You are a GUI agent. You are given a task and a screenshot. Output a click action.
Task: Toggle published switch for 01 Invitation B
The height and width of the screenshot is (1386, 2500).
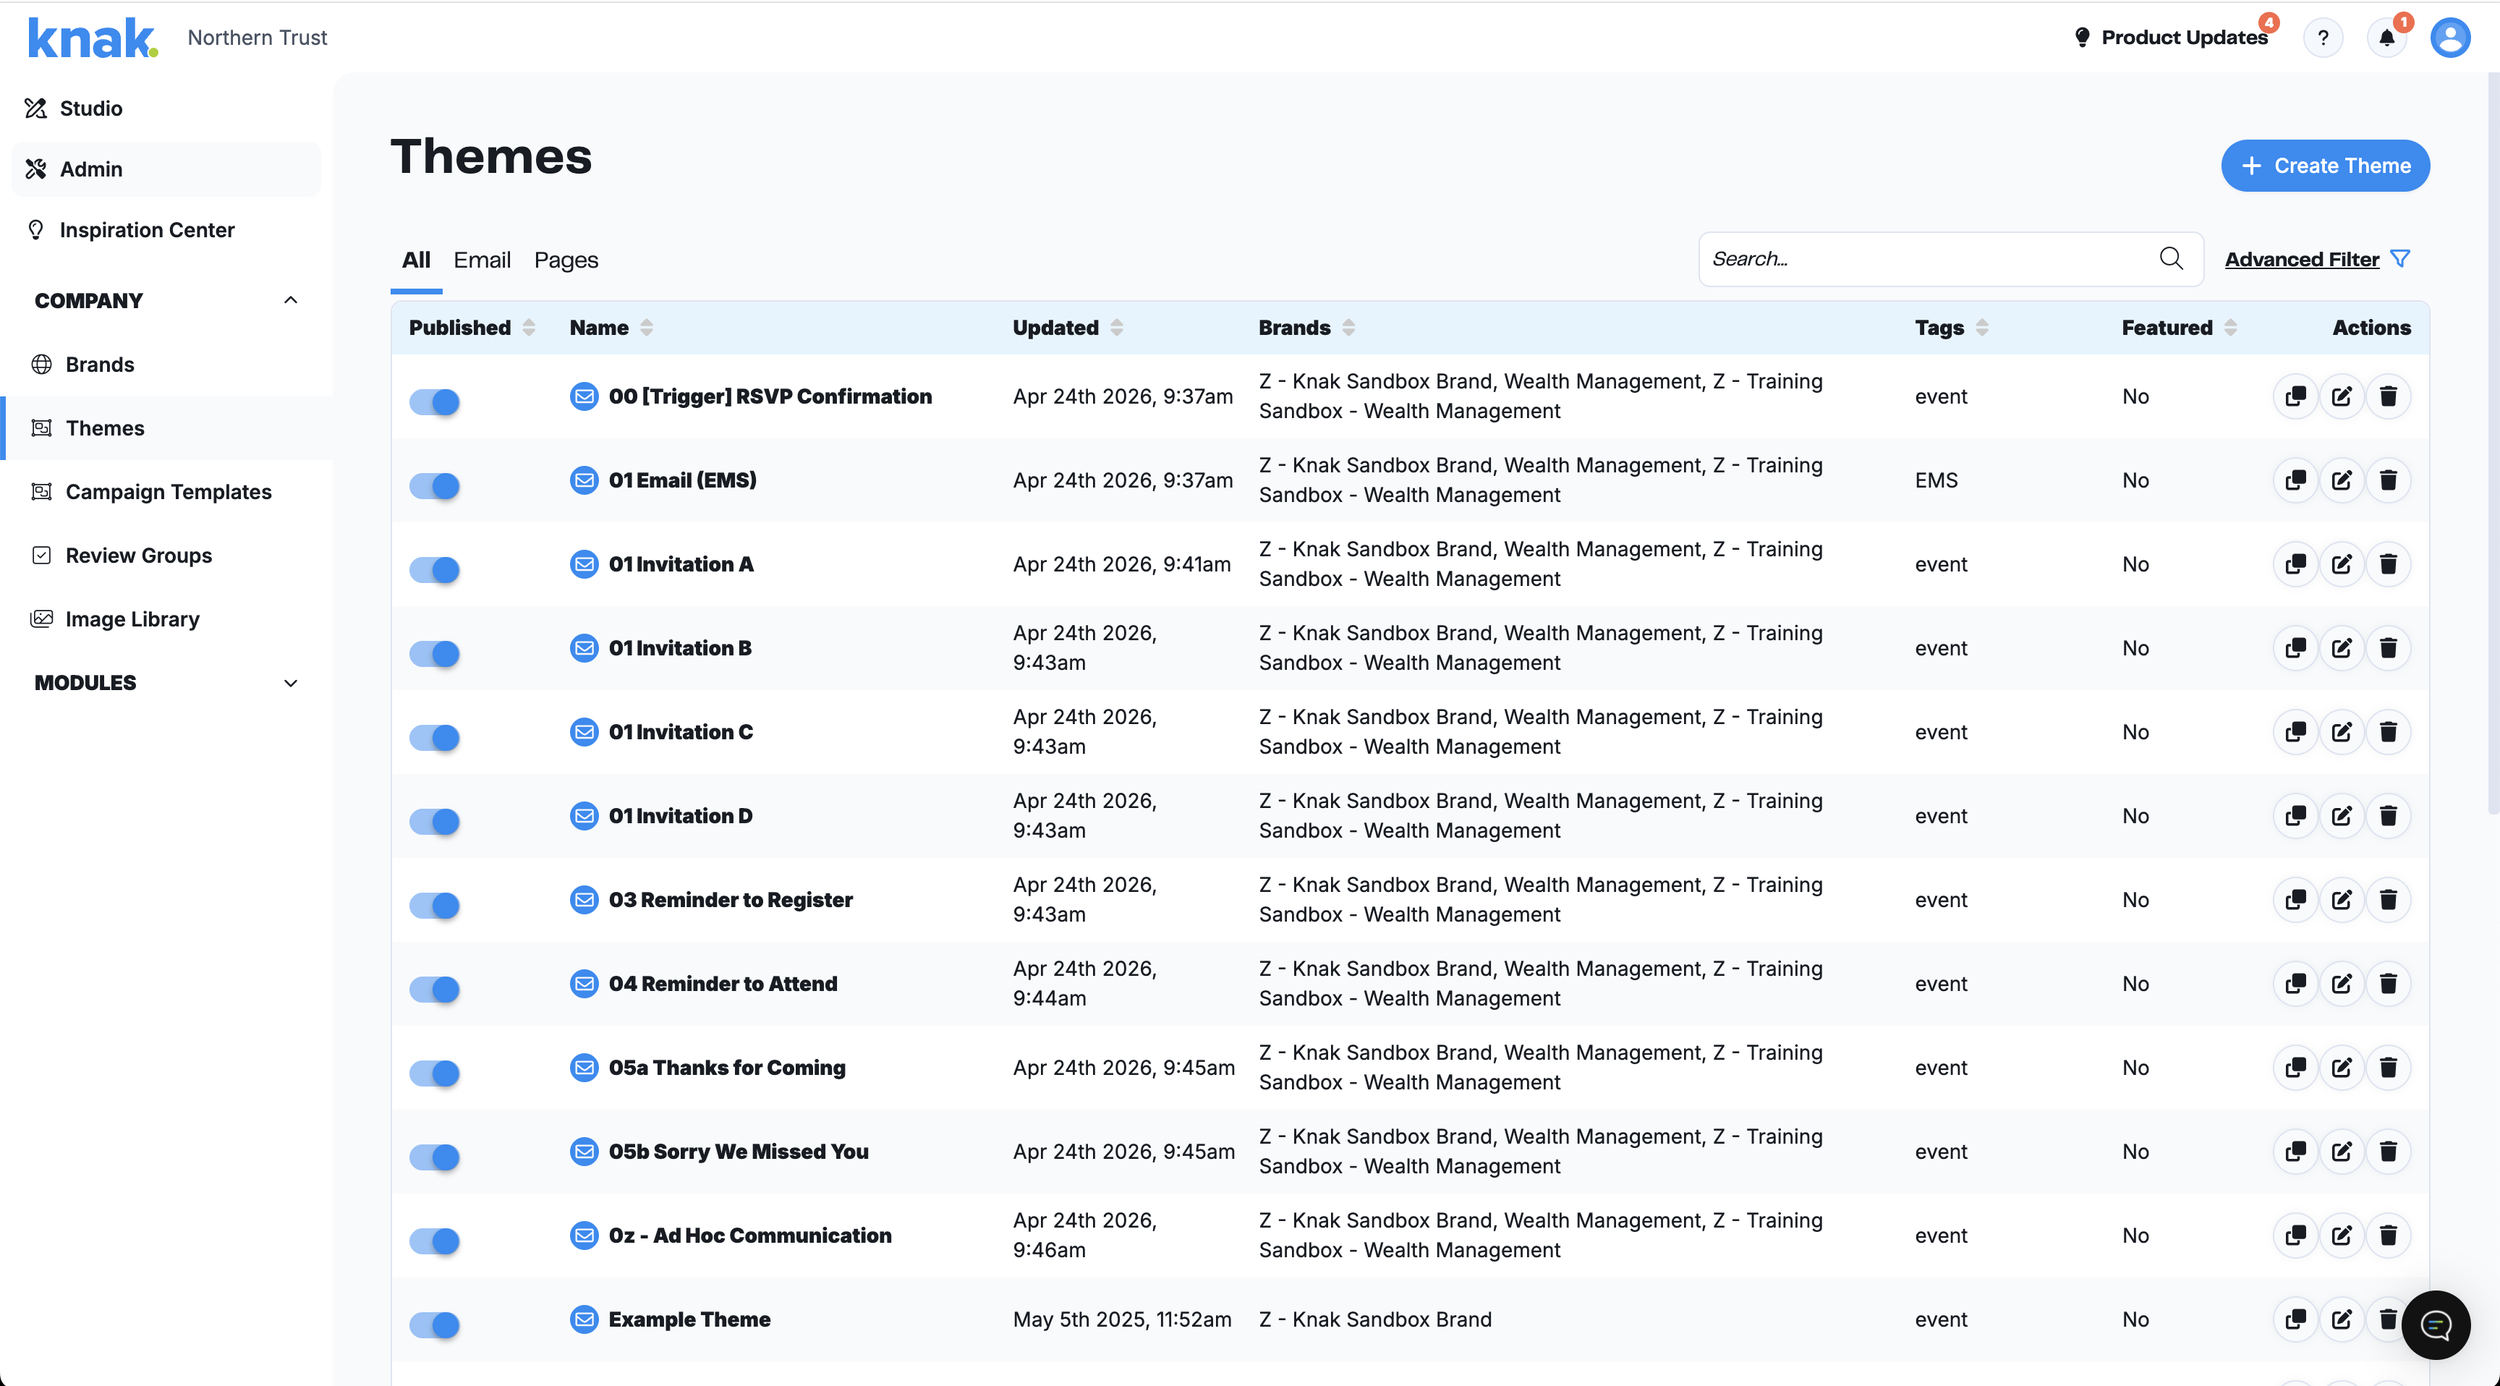[x=434, y=654]
